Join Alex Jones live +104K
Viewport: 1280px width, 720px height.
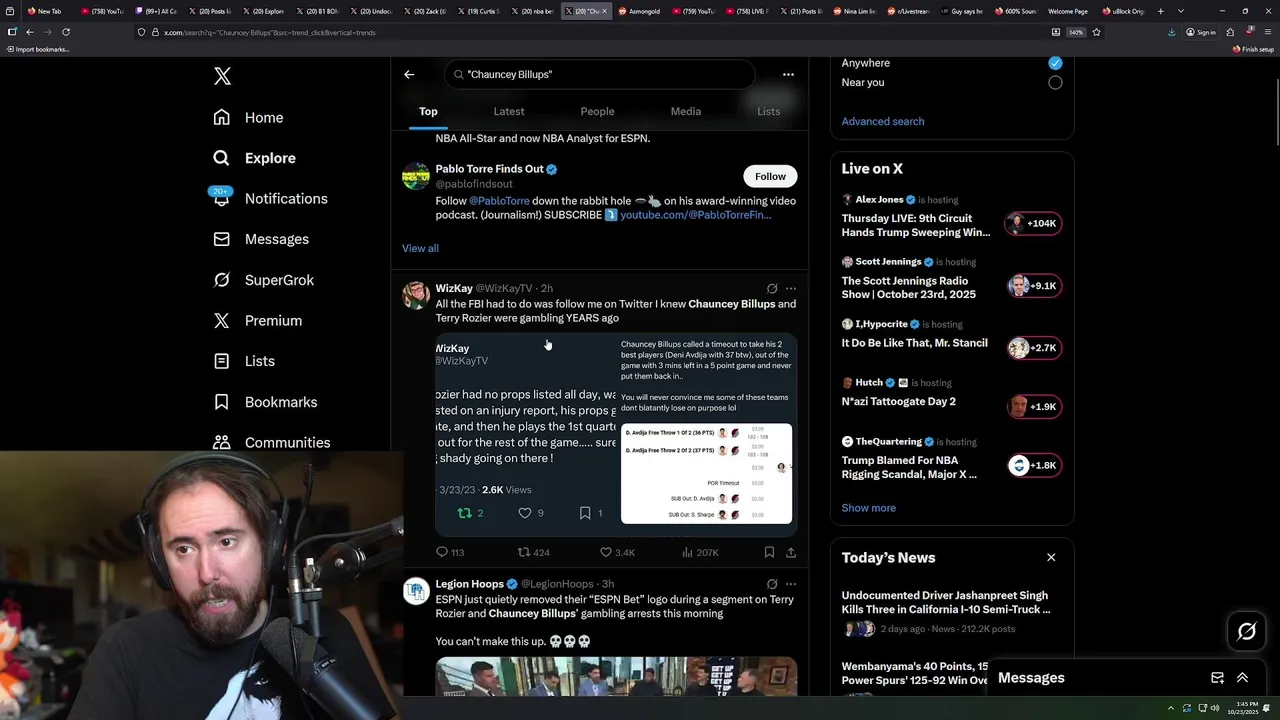(x=1034, y=223)
